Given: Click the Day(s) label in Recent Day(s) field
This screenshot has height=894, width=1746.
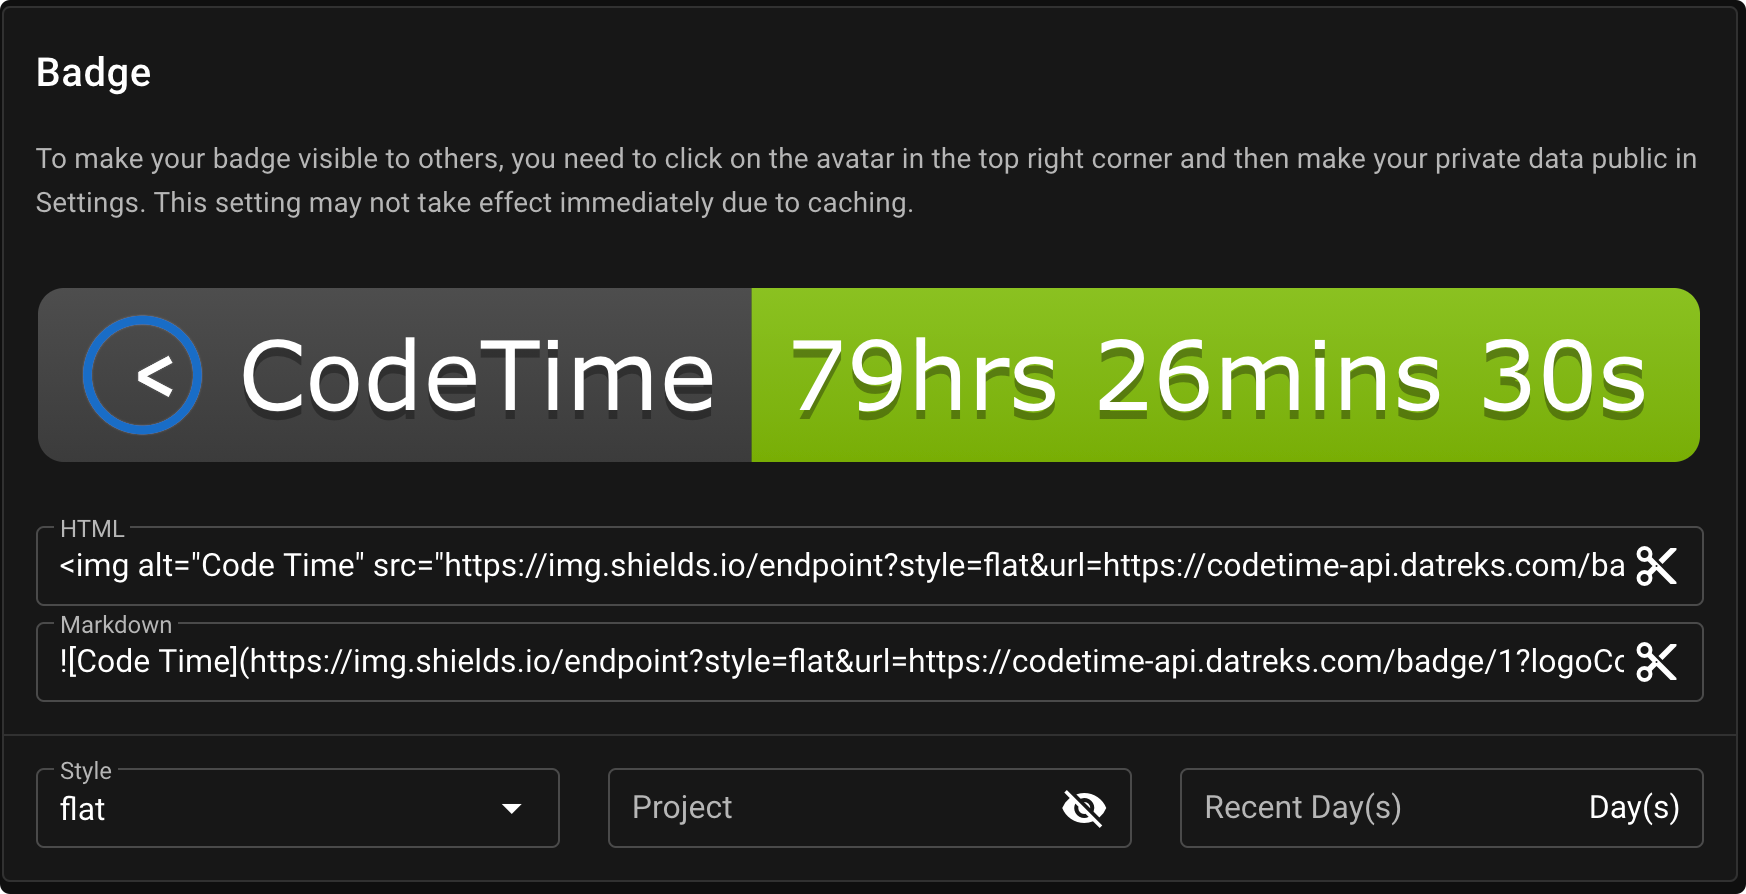Looking at the screenshot, I should point(1634,807).
